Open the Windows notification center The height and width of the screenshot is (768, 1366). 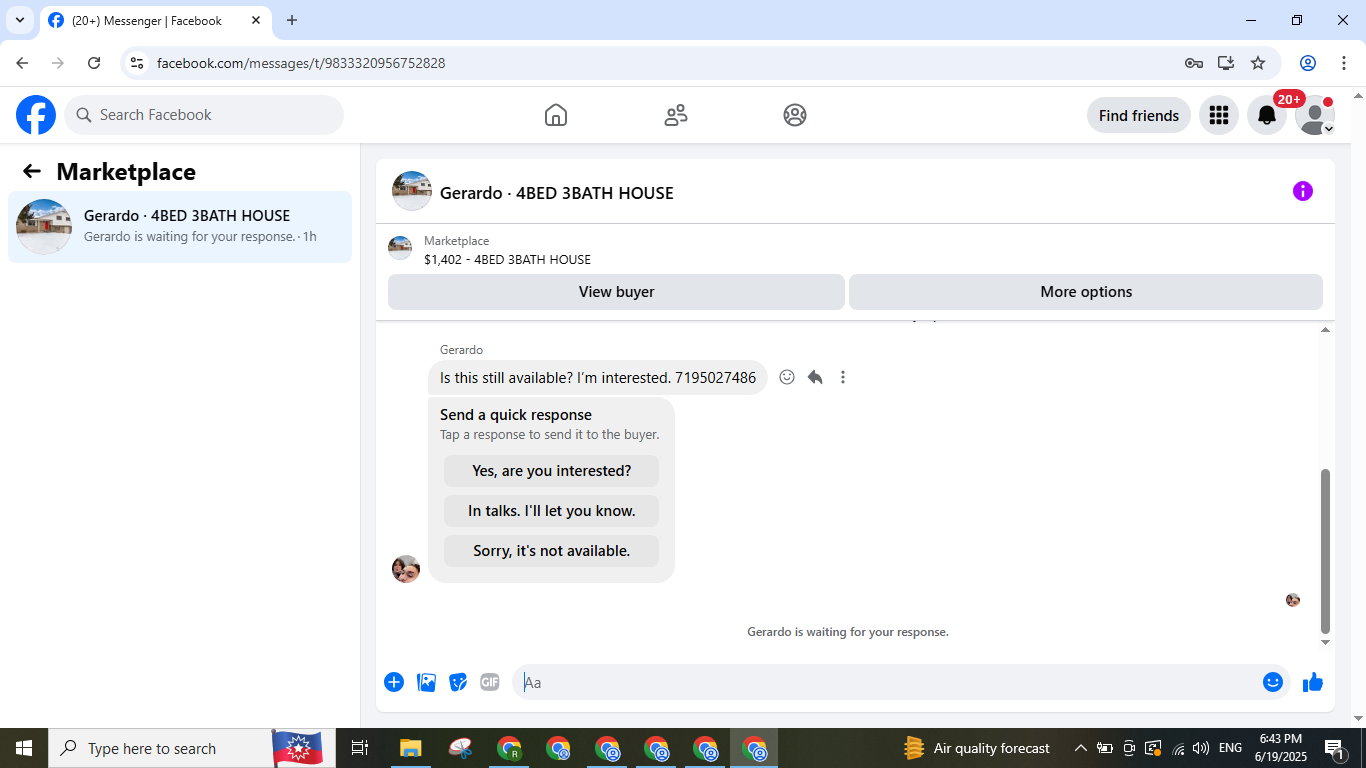(1334, 748)
